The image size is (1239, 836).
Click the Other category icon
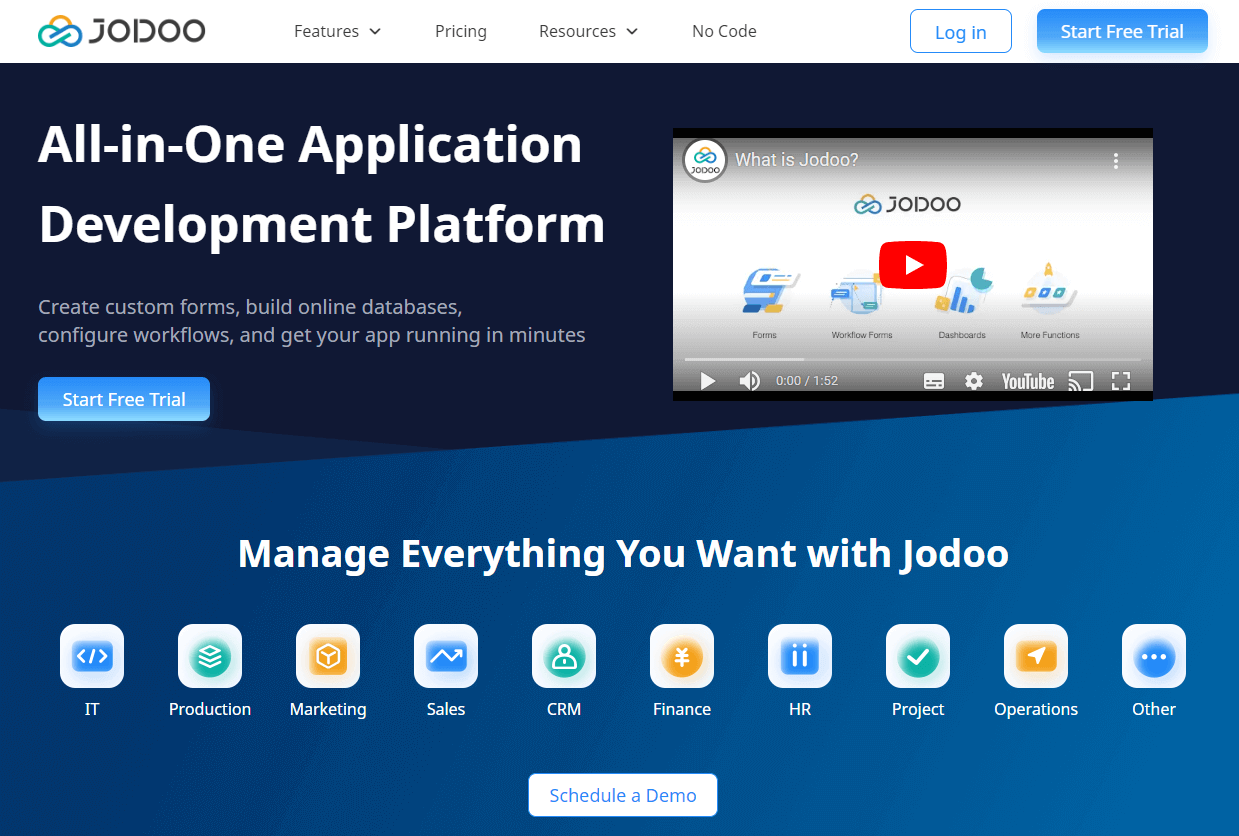click(1154, 656)
